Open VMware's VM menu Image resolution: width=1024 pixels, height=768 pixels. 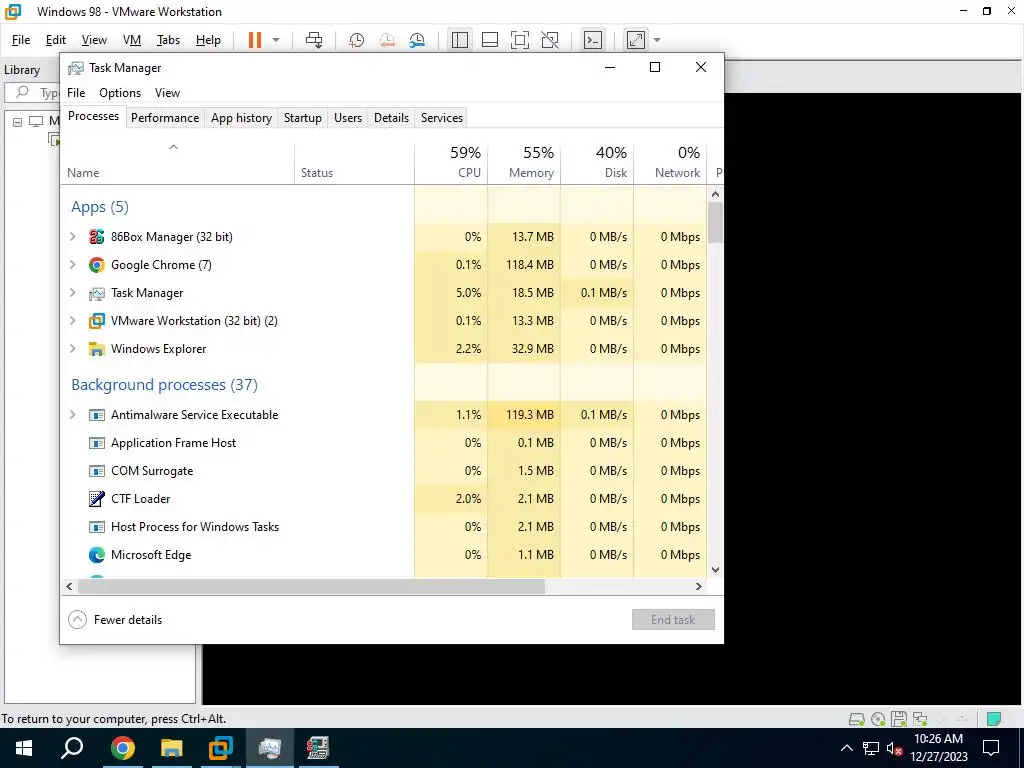click(132, 40)
